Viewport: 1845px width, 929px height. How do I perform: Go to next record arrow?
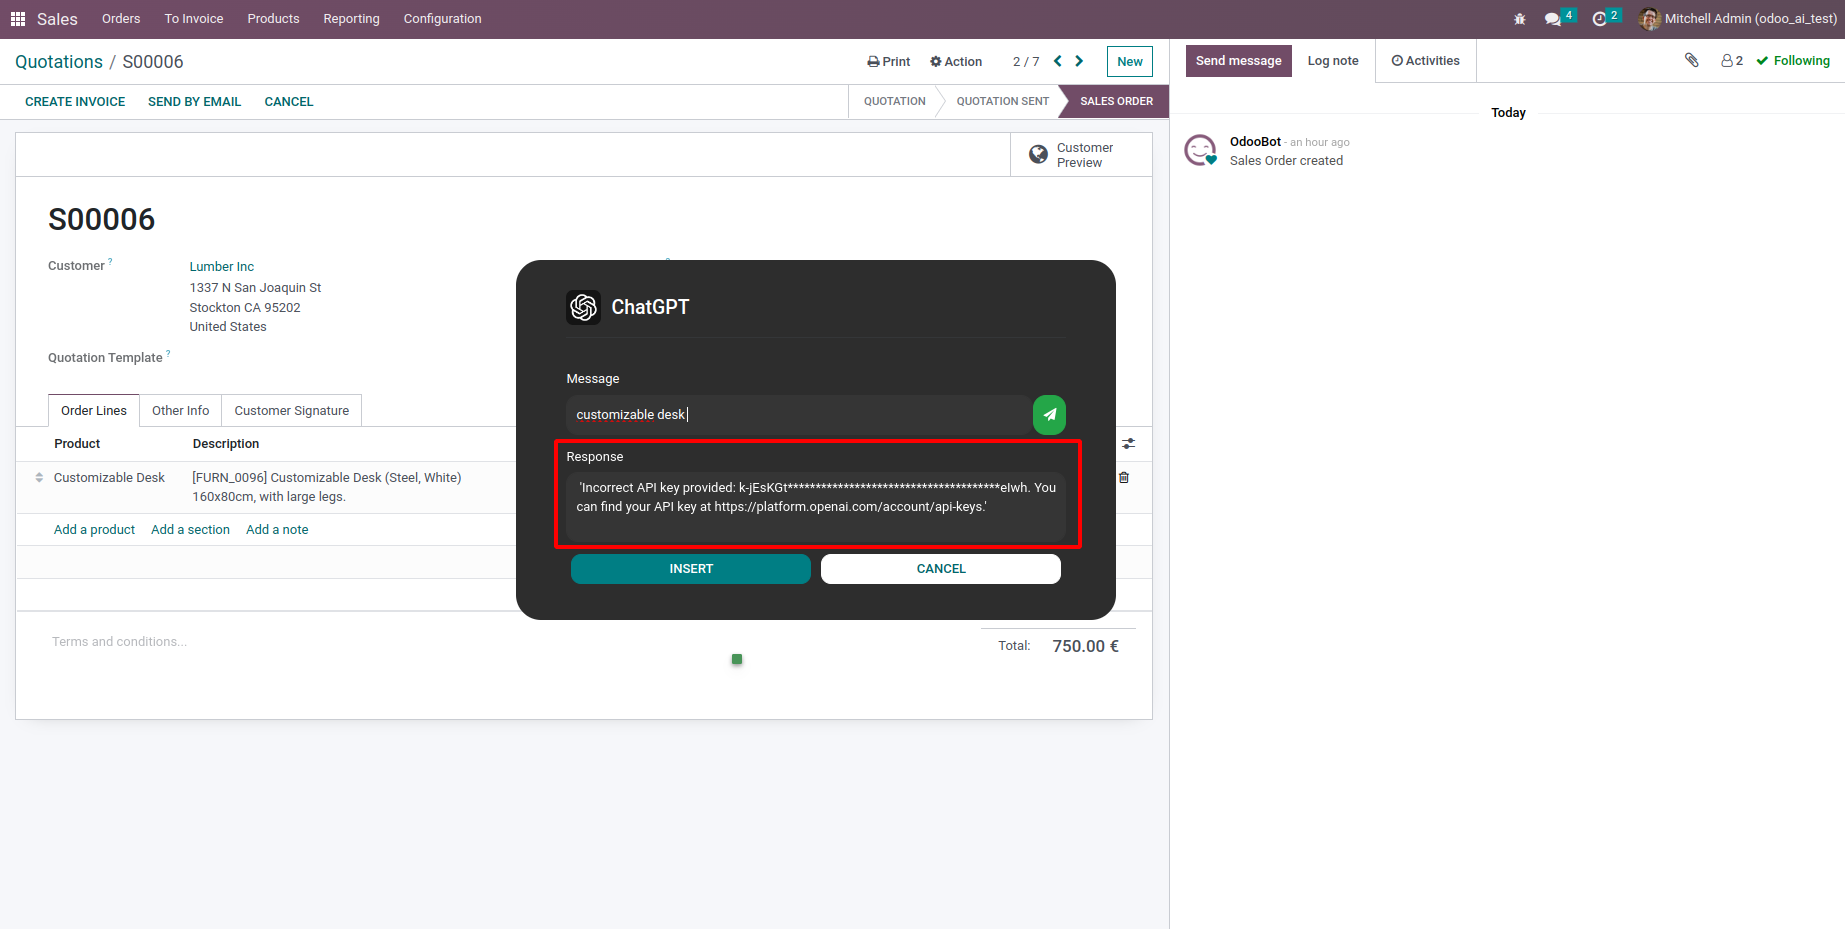pyautogui.click(x=1079, y=61)
